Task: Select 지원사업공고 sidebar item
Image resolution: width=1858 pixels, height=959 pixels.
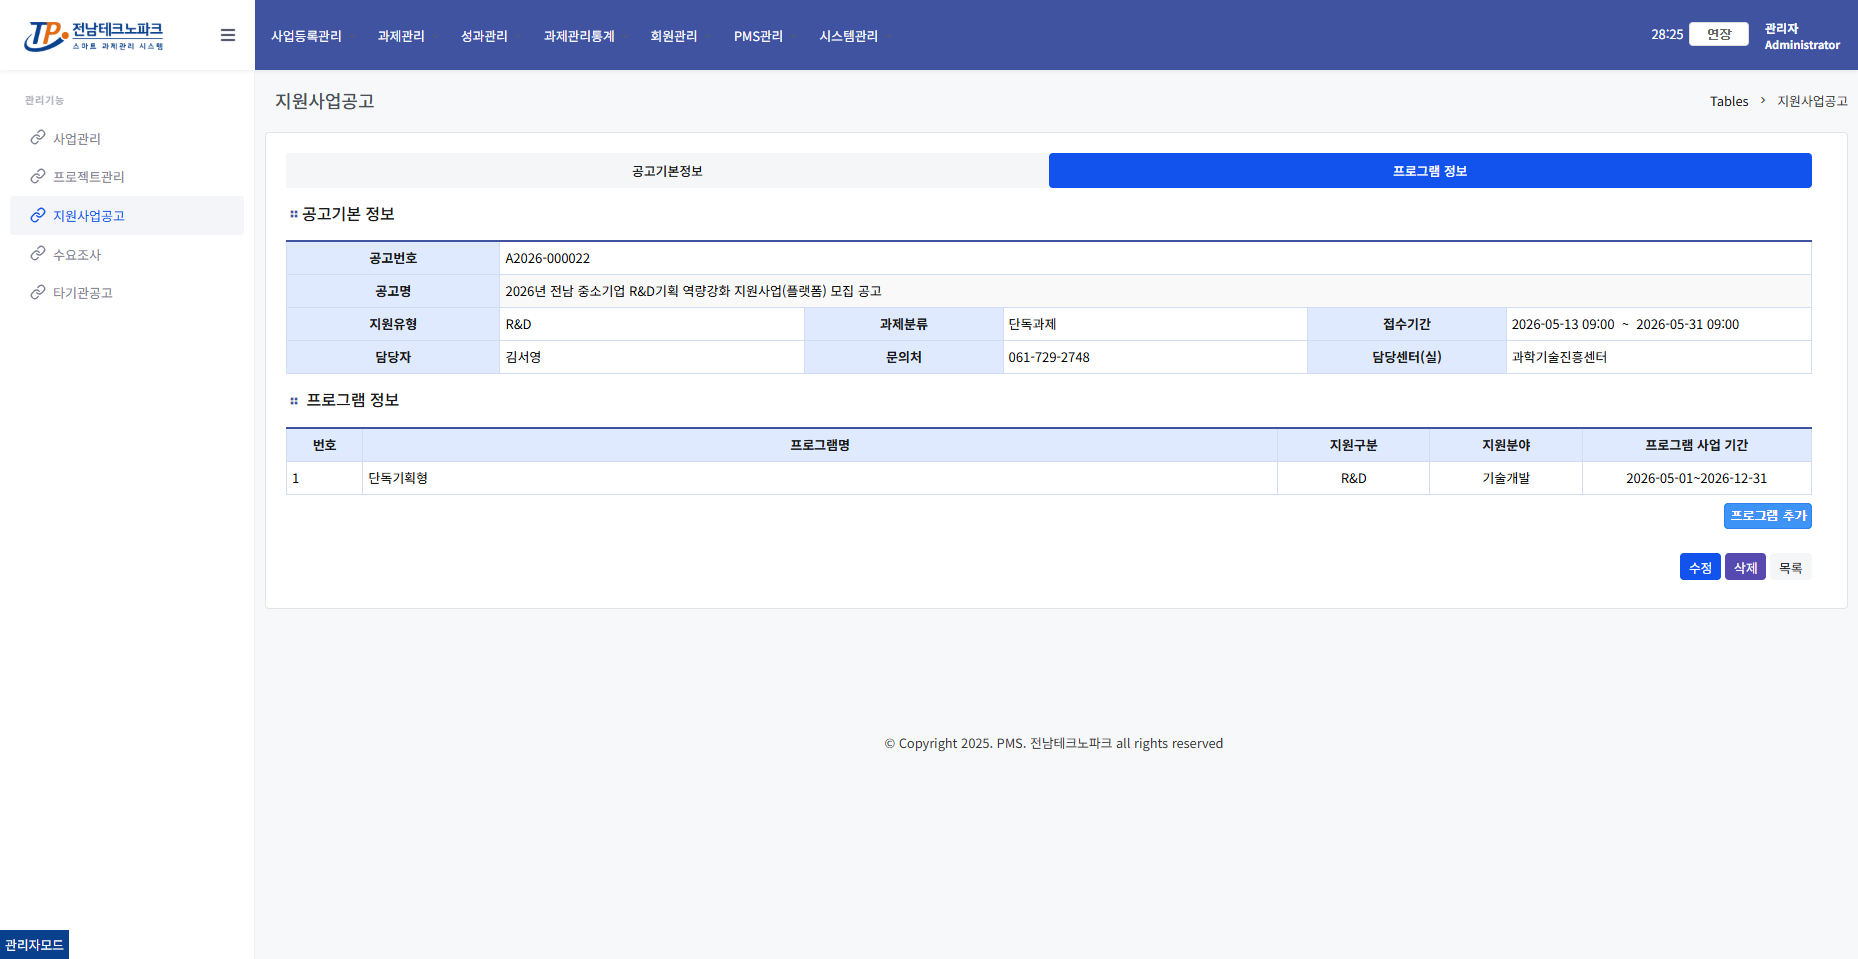Action: click(x=127, y=215)
